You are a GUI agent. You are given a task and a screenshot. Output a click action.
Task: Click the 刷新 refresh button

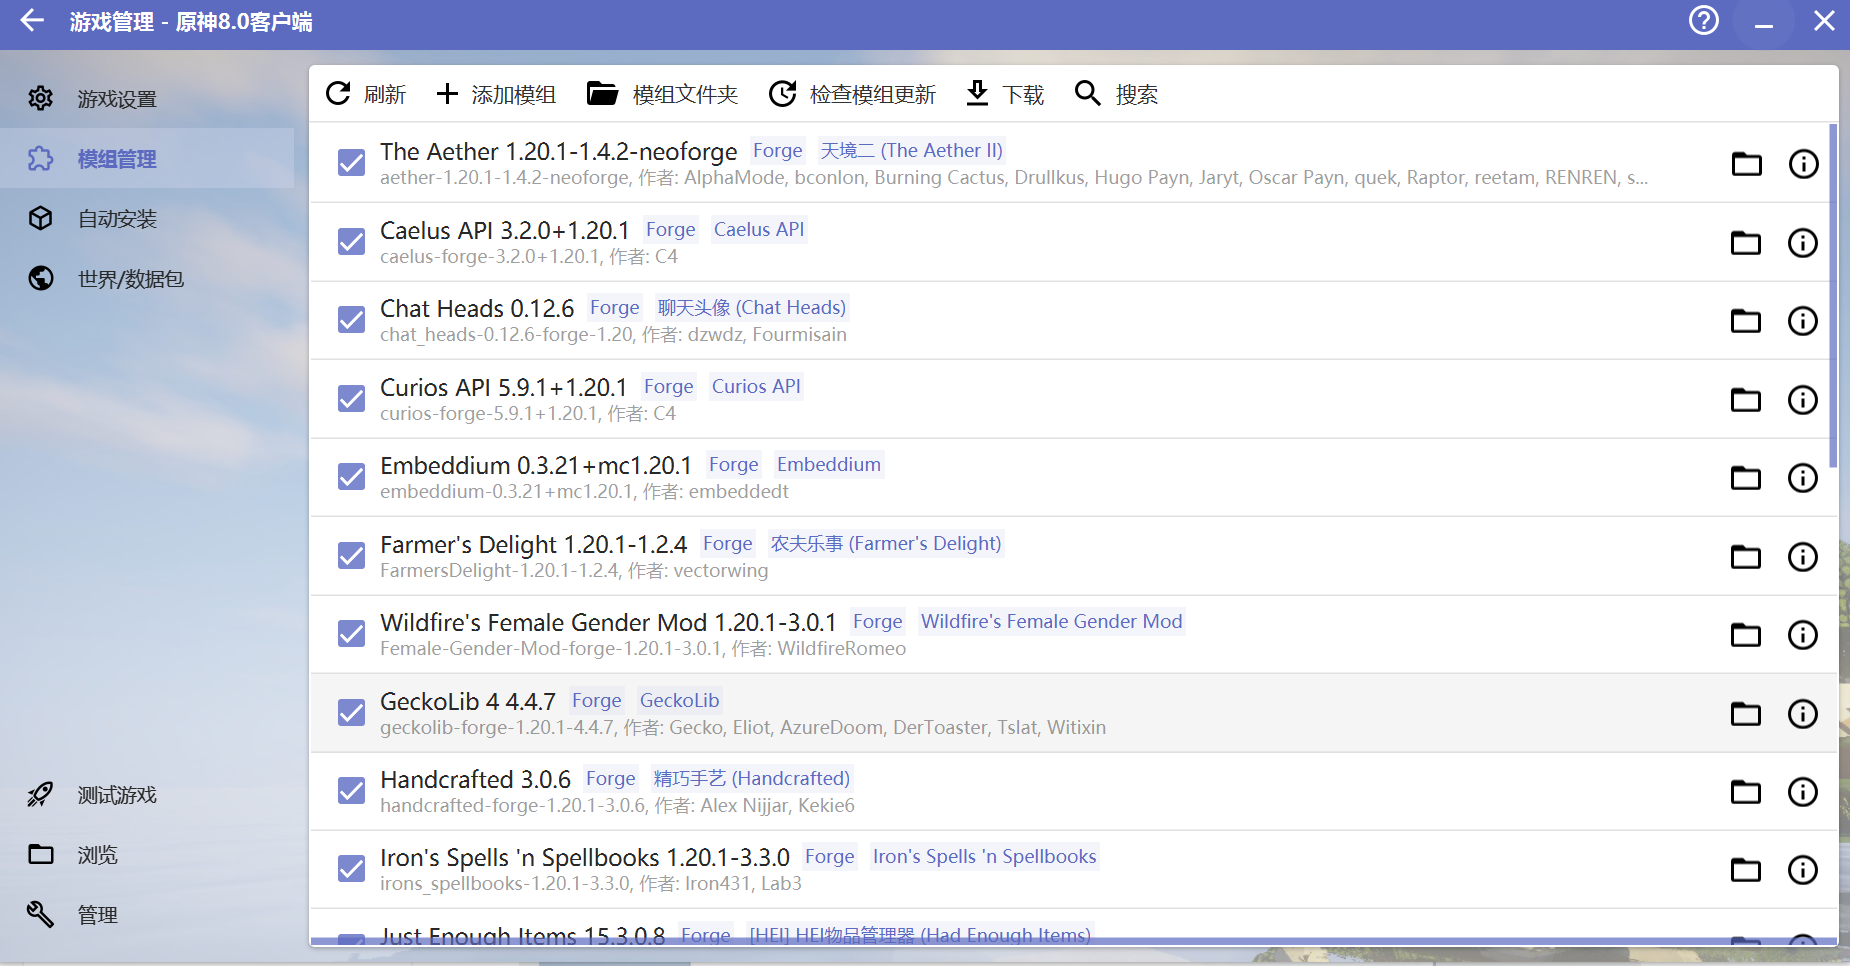pyautogui.click(x=366, y=94)
